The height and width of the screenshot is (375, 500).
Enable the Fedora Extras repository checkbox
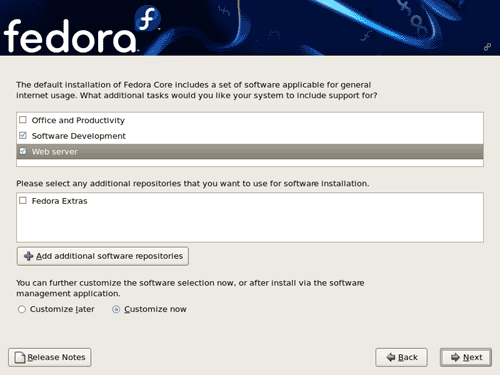[23, 200]
